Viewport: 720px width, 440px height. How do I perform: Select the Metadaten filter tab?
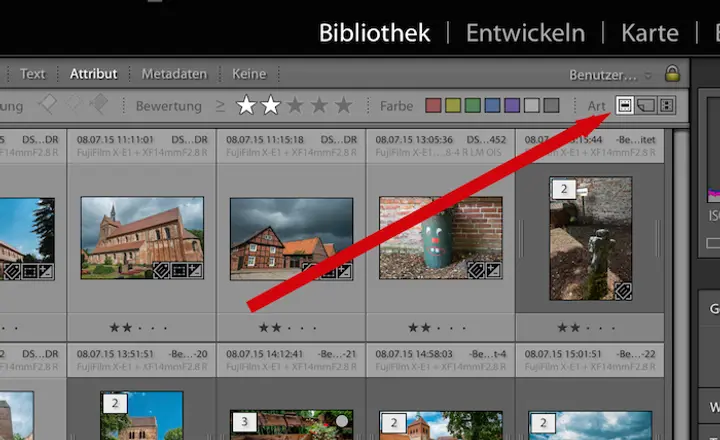(174, 73)
